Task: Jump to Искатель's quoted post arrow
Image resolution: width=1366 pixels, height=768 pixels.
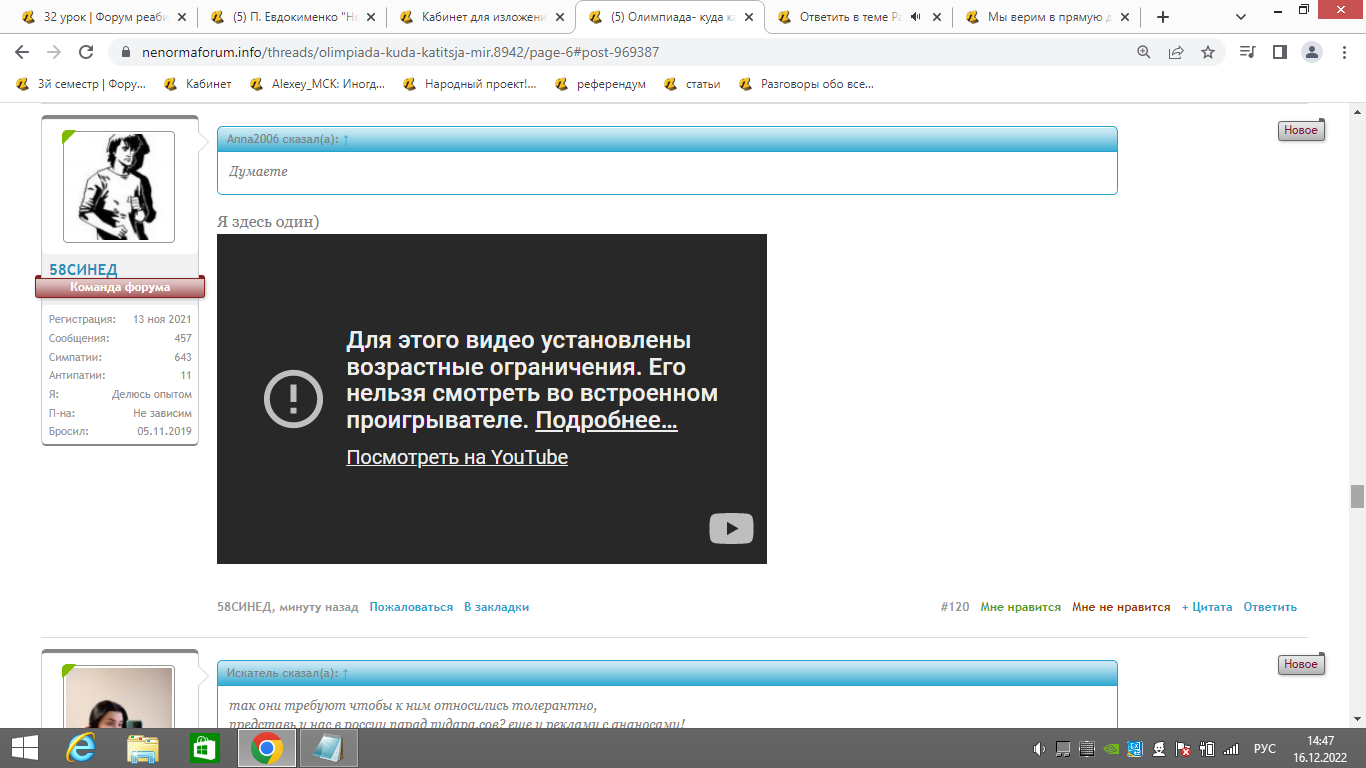Action: [x=346, y=673]
